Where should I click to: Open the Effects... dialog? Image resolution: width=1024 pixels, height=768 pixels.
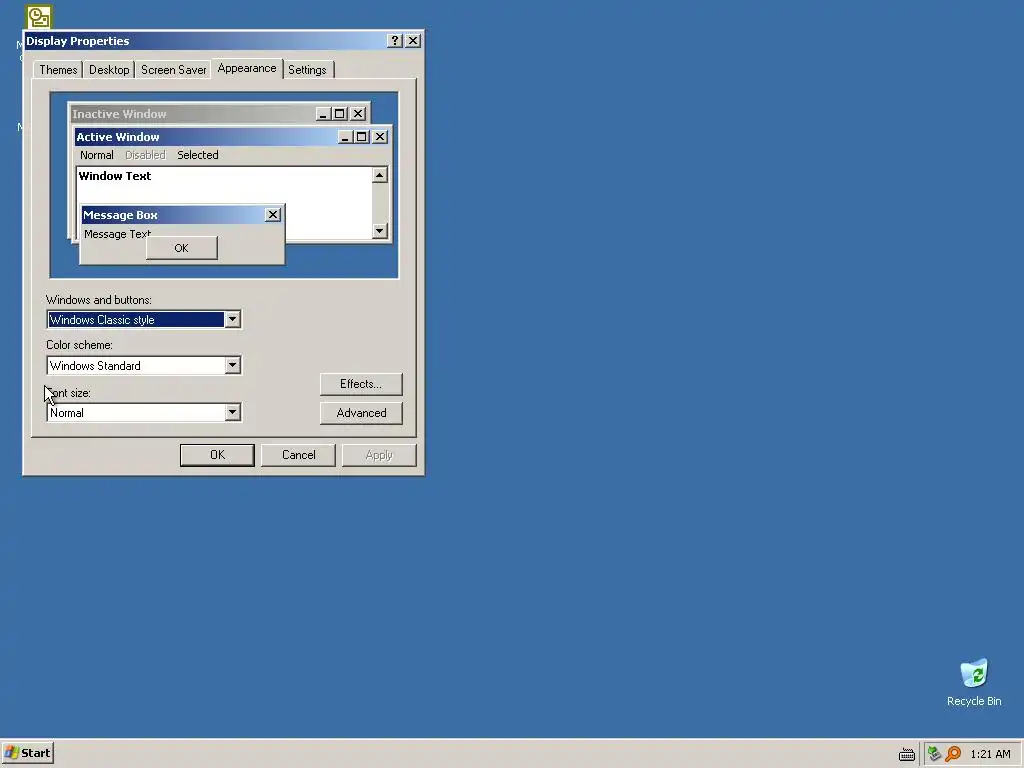361,384
